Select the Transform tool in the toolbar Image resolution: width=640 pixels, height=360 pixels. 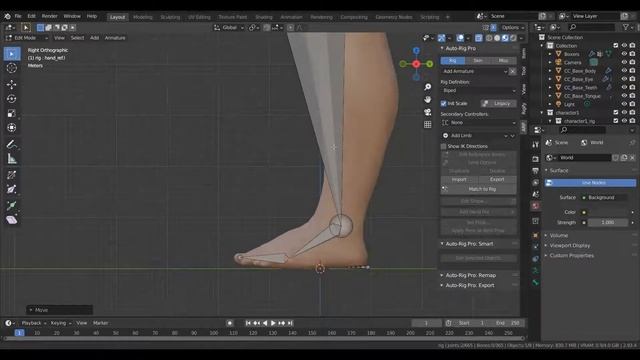tap(11, 128)
